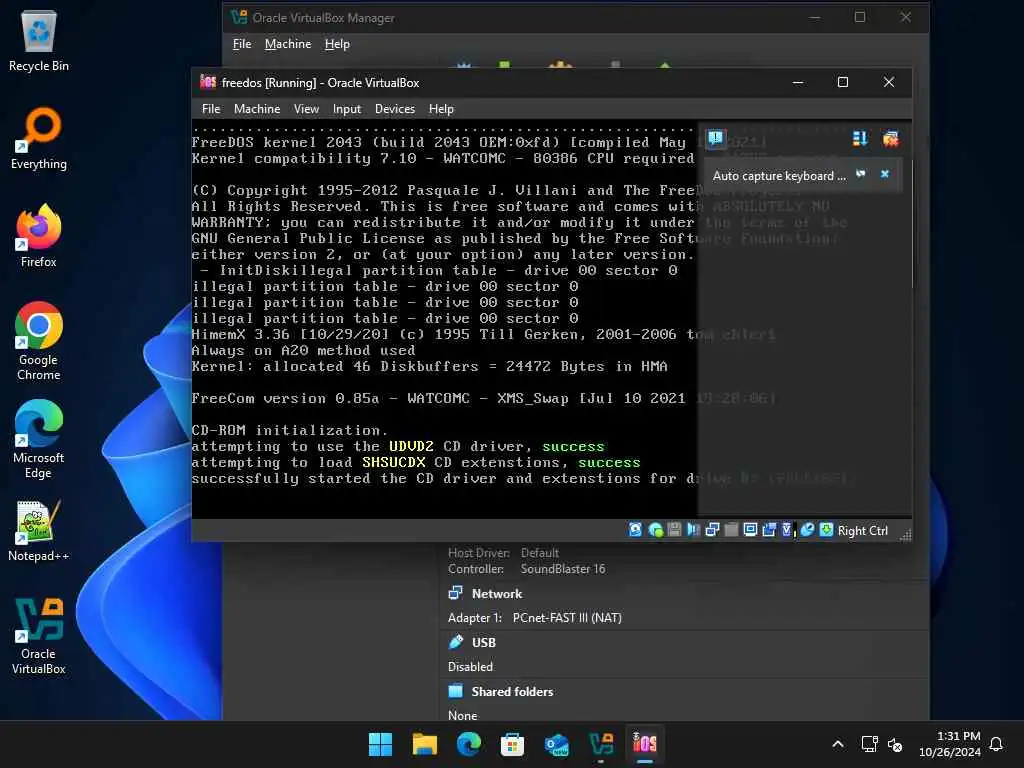Click 'Disabled' text under USB section
The width and height of the screenshot is (1024, 768).
(x=470, y=667)
